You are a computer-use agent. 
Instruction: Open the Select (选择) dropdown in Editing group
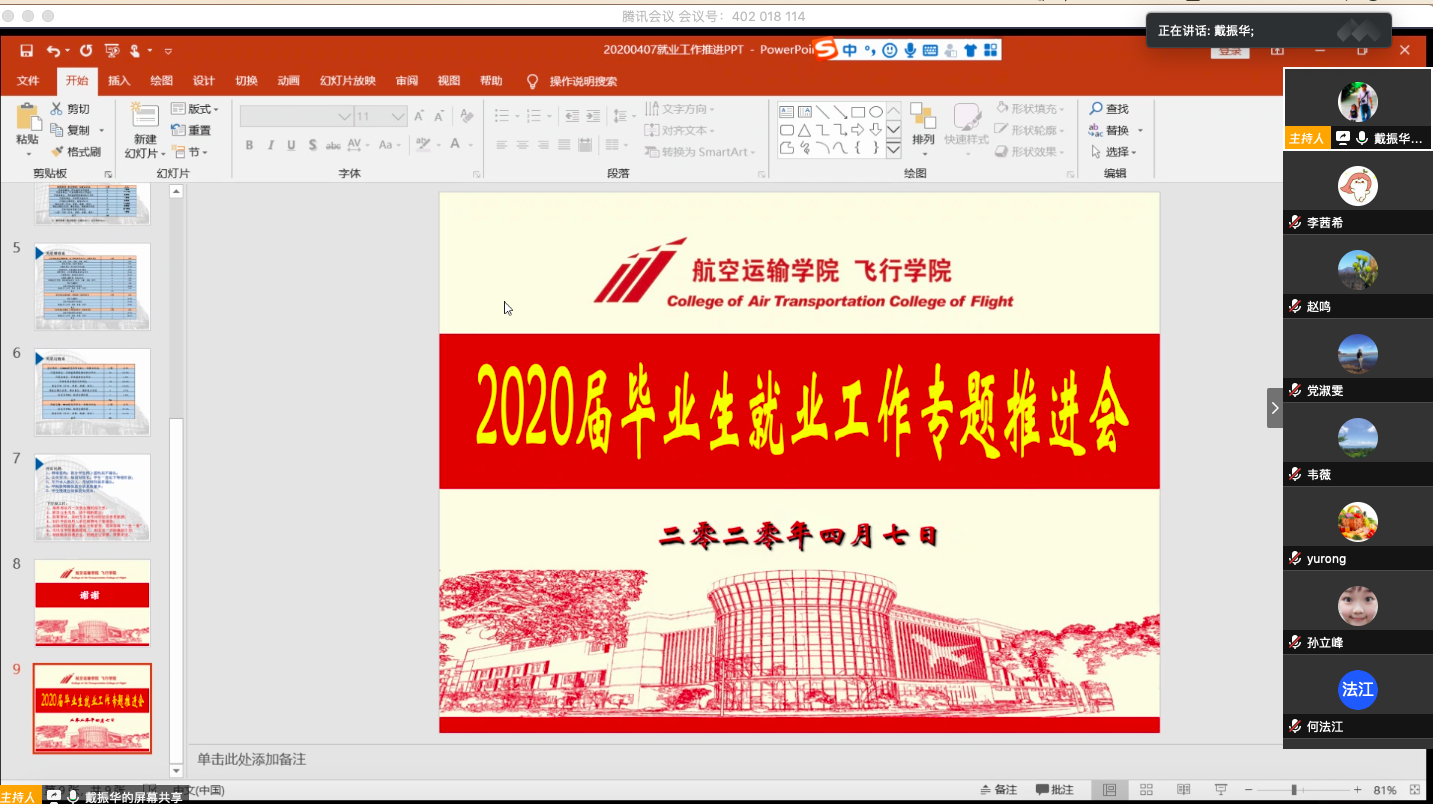tap(1115, 152)
